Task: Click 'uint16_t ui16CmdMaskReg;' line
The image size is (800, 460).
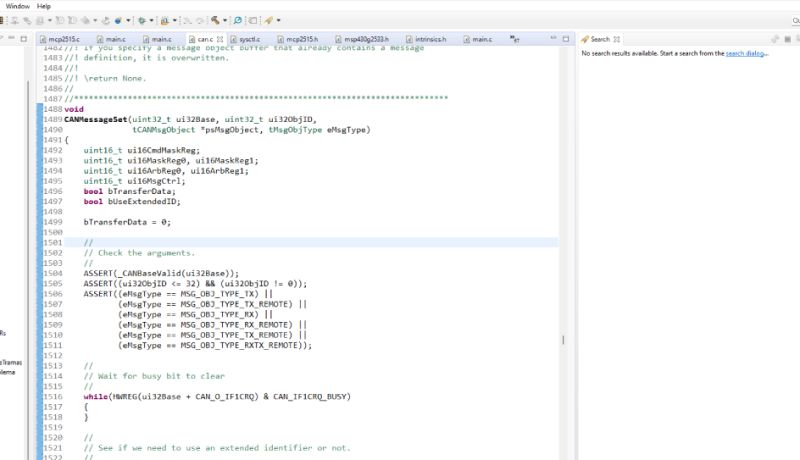Action: (x=142, y=150)
